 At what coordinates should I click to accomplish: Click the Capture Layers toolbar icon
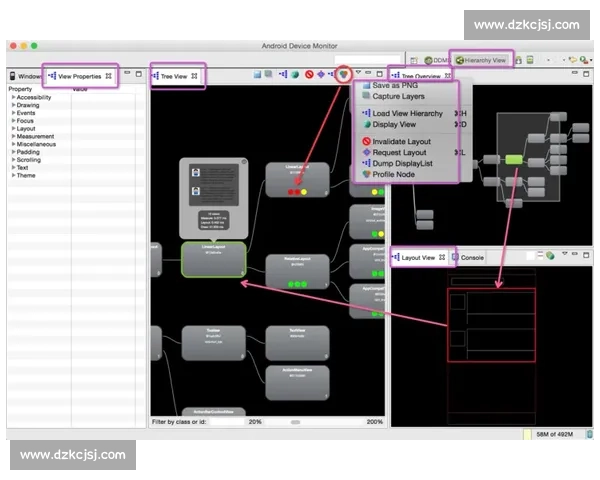(269, 74)
